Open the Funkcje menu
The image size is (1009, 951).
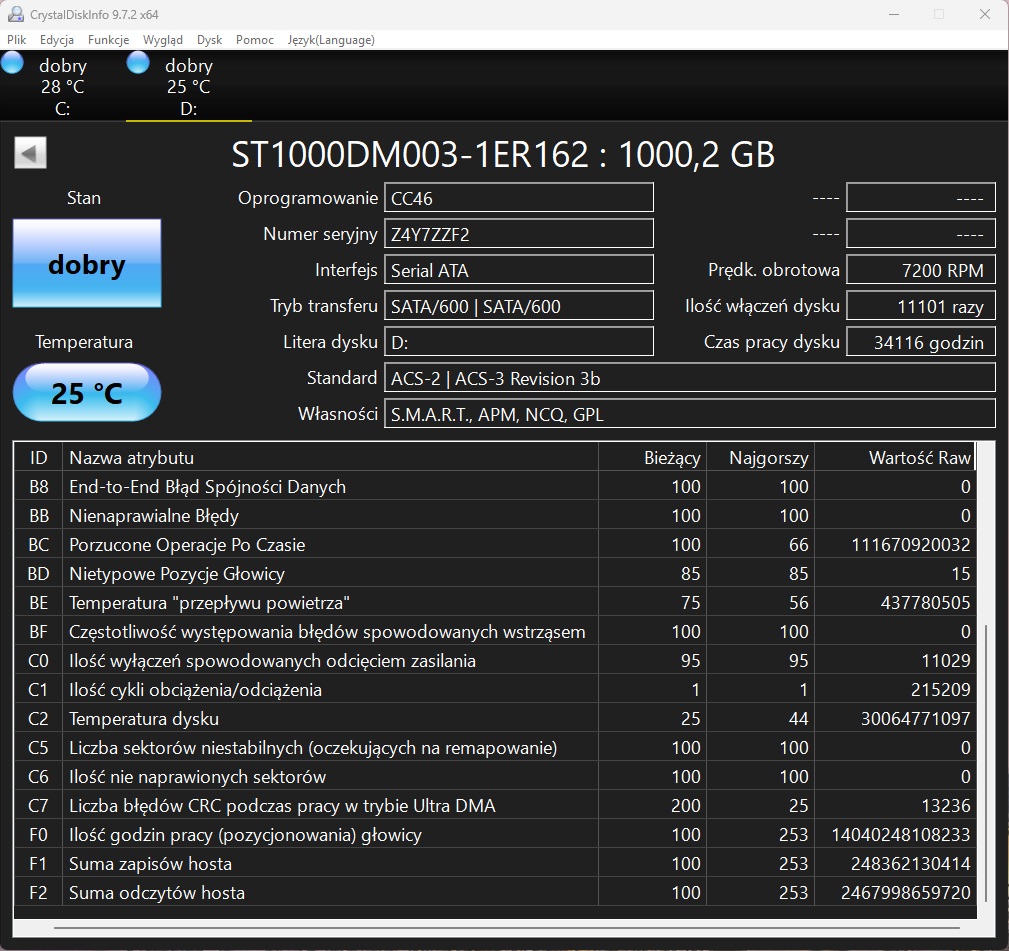tap(108, 40)
